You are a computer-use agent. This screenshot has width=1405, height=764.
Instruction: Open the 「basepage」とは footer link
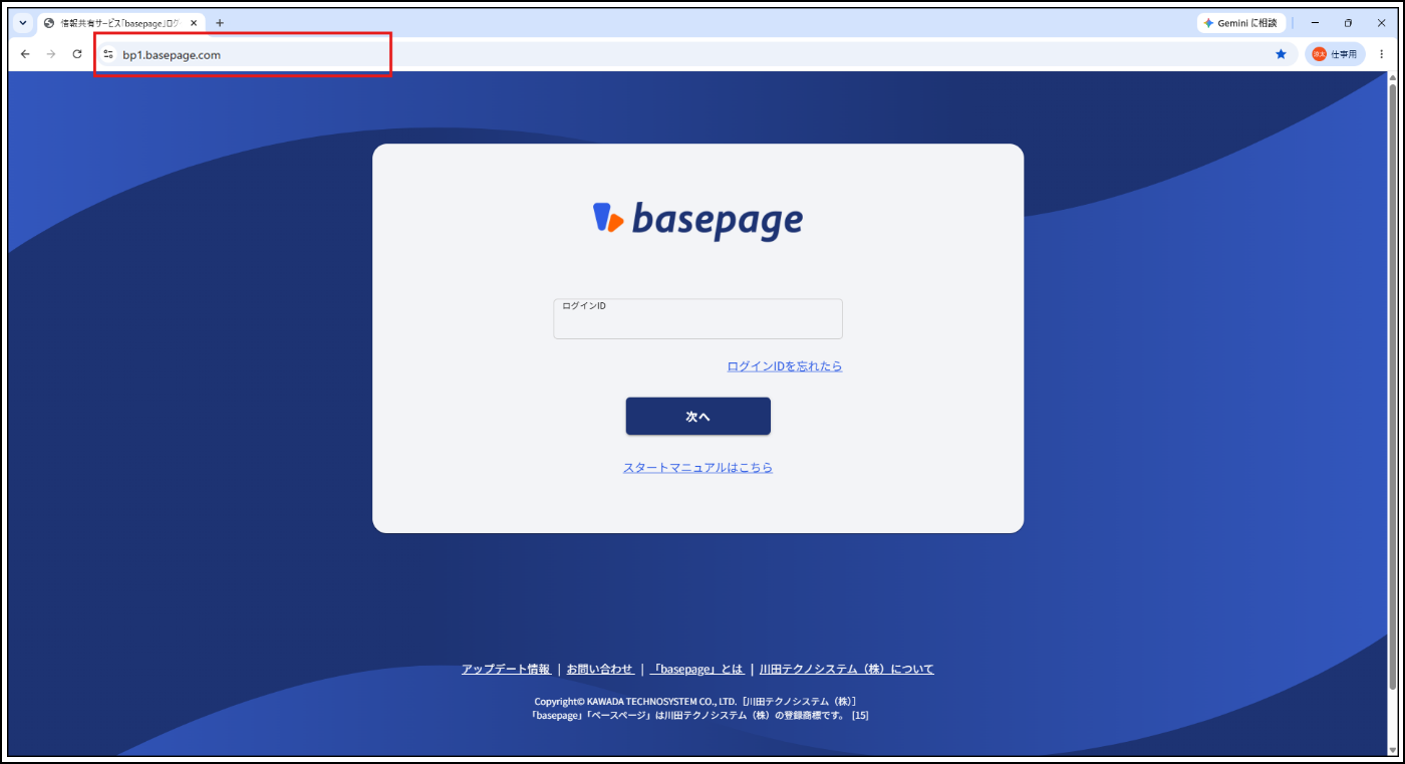pyautogui.click(x=697, y=669)
